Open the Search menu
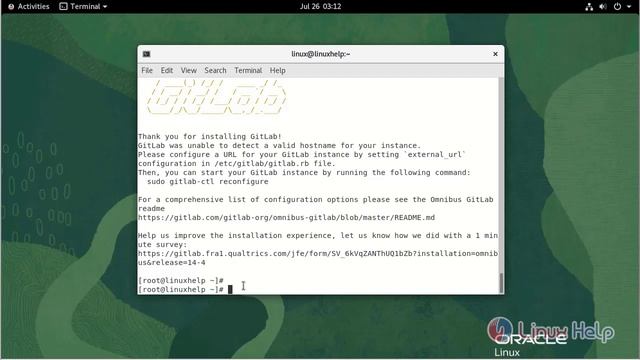The height and width of the screenshot is (360, 640). click(215, 71)
